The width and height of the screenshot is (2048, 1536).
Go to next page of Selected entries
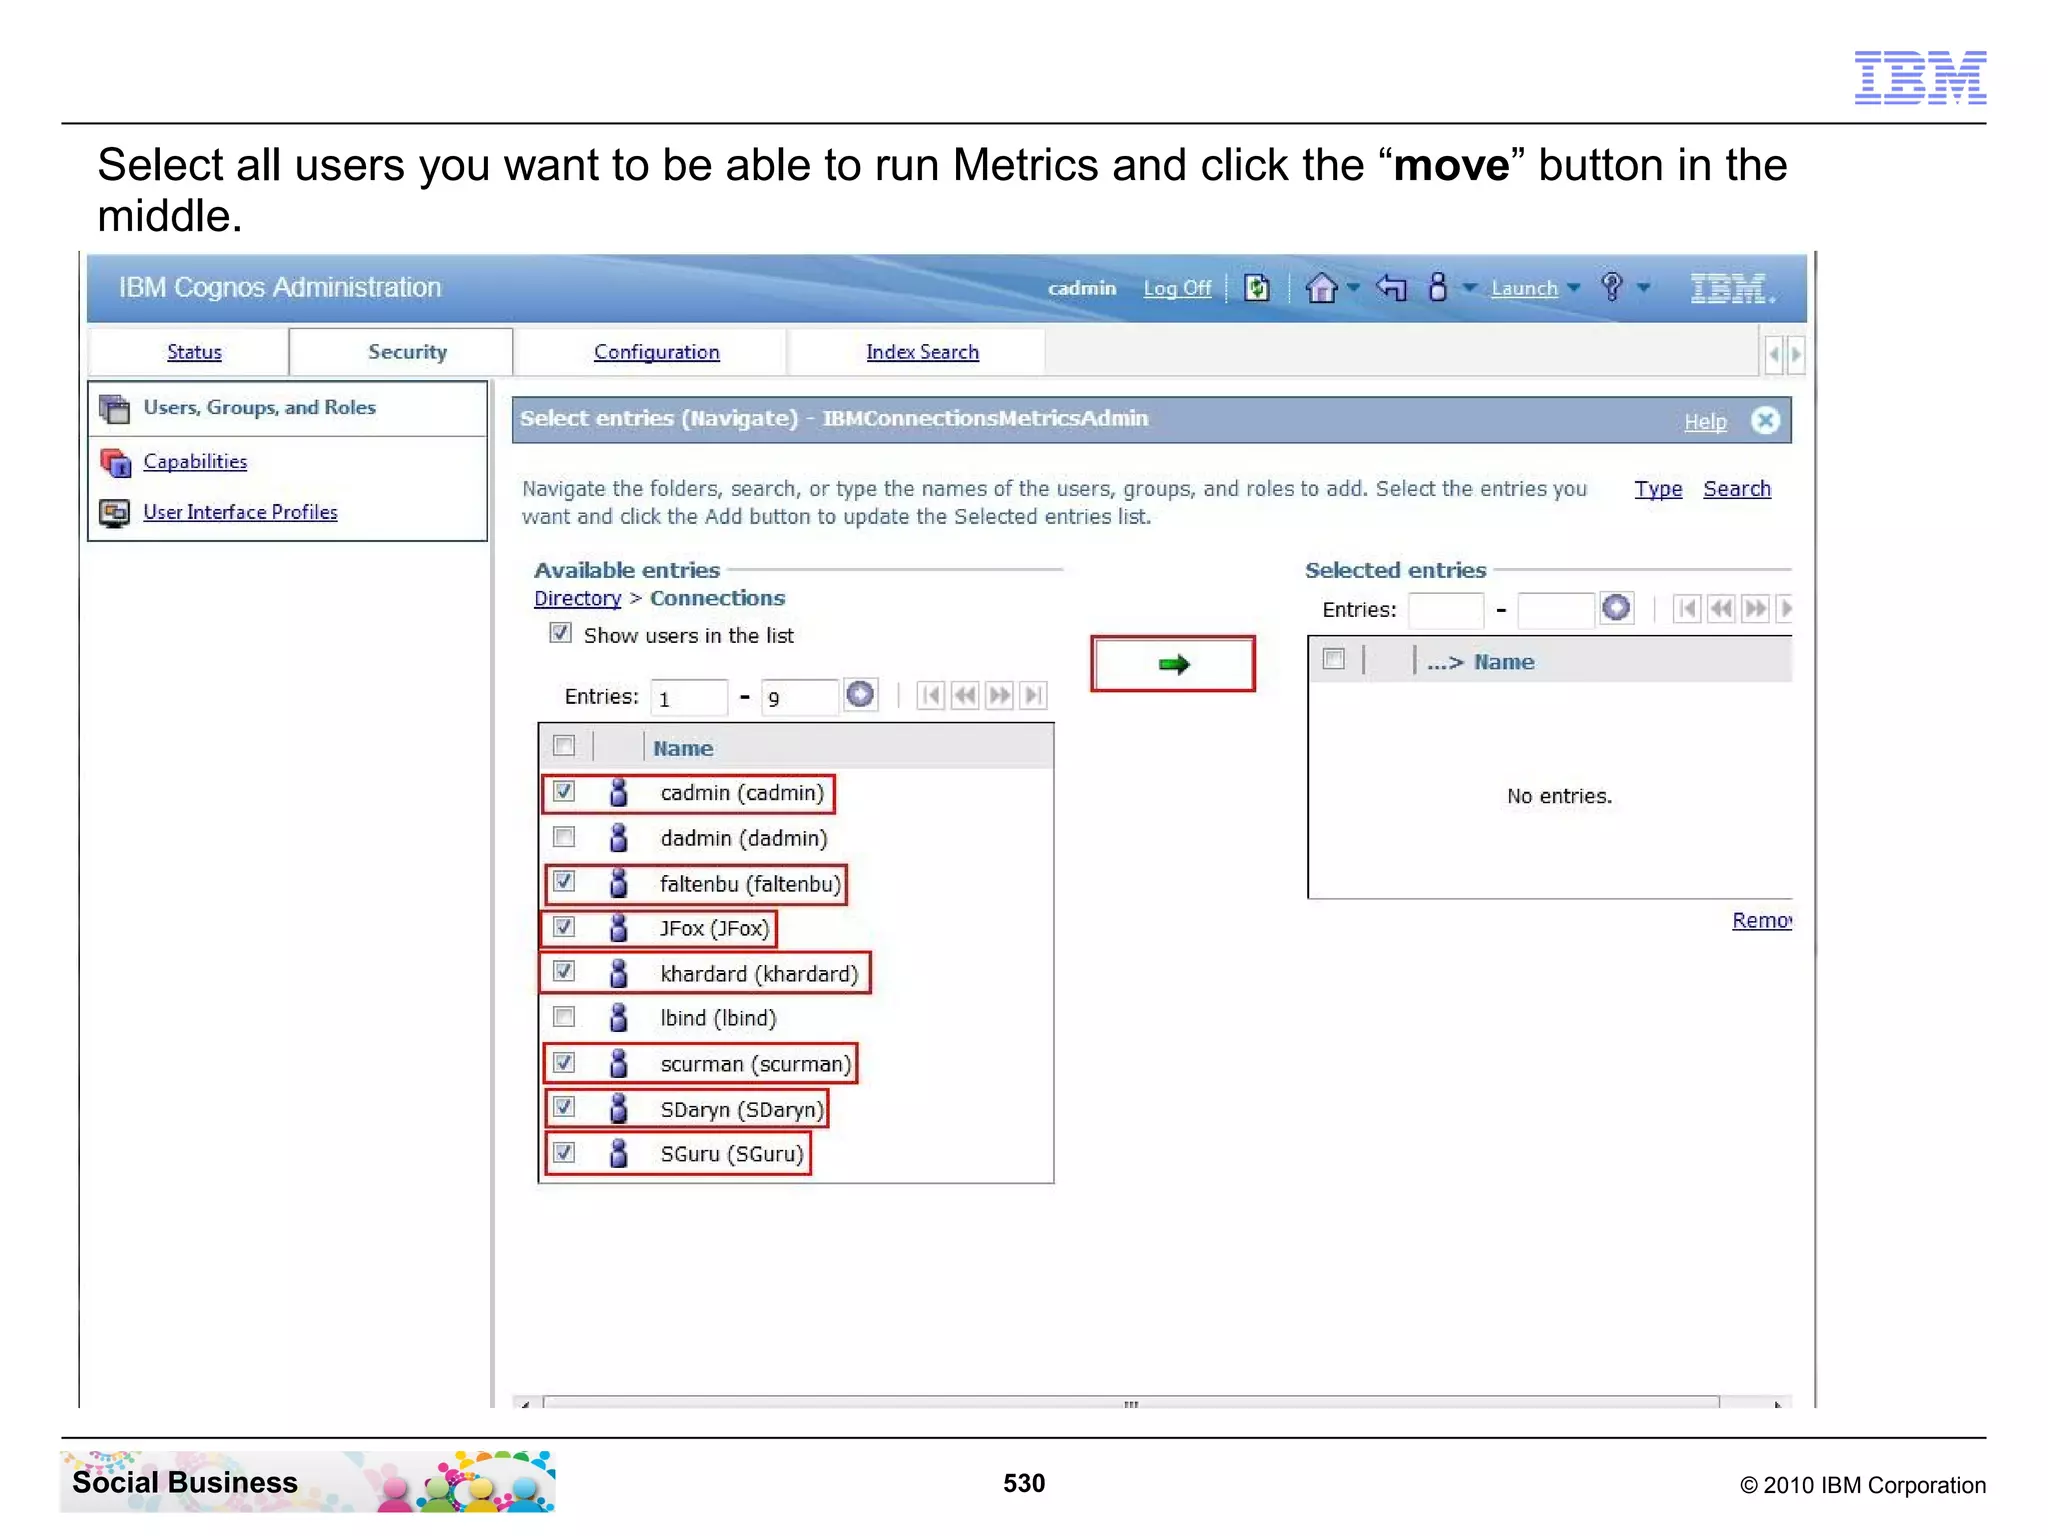pyautogui.click(x=1755, y=608)
